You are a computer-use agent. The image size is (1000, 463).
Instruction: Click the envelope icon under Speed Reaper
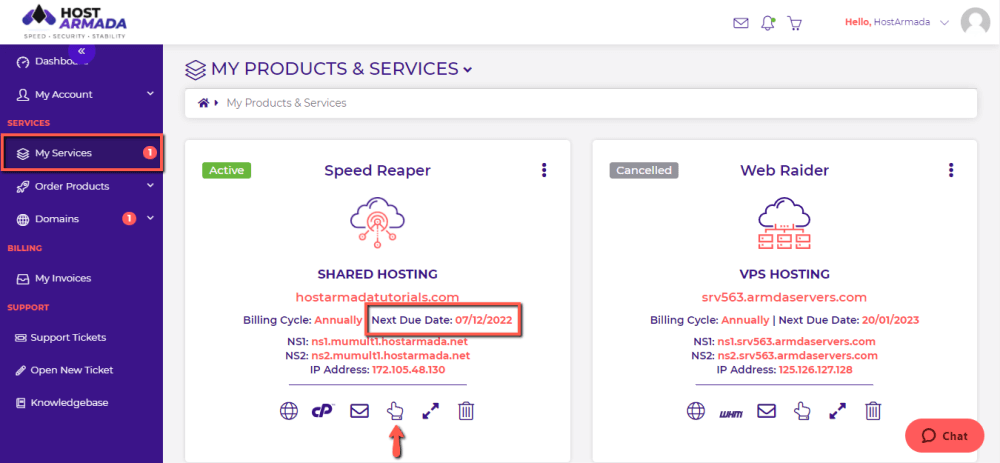point(359,411)
